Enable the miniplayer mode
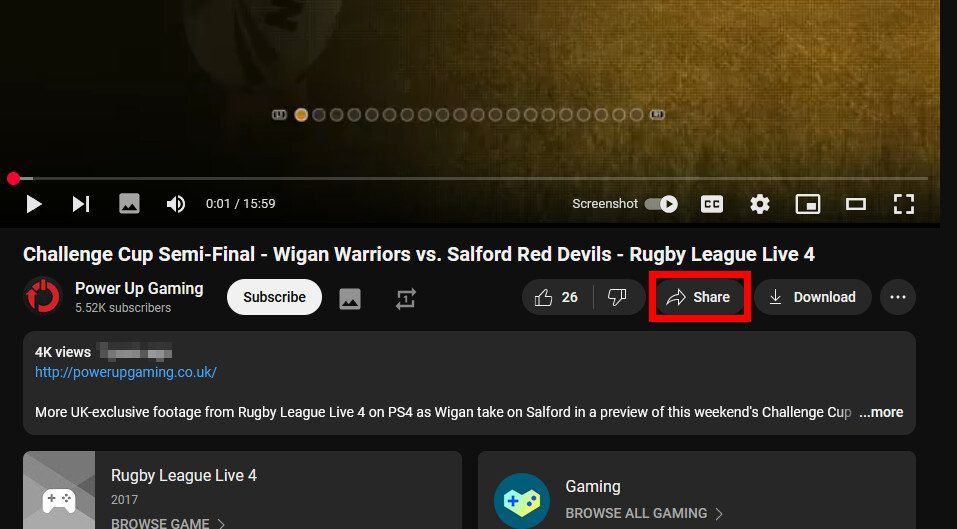The width and height of the screenshot is (957, 529). [807, 204]
